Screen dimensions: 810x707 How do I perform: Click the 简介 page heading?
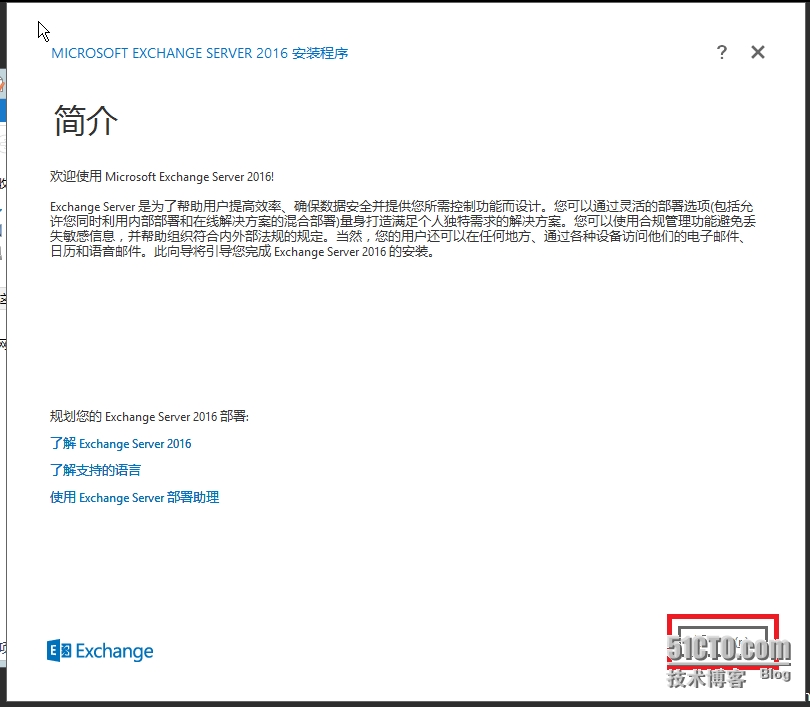tap(86, 121)
